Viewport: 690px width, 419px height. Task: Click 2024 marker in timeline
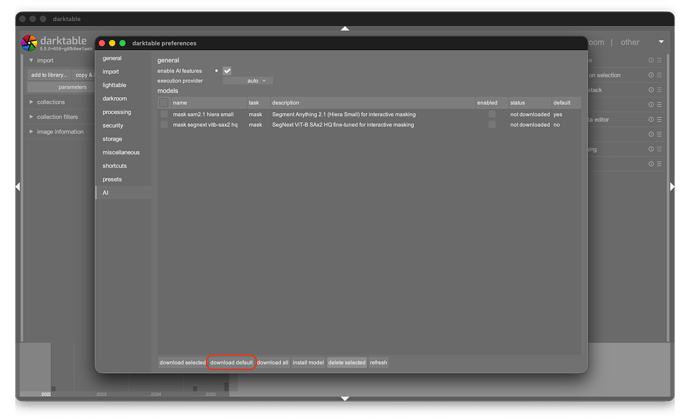pyautogui.click(x=156, y=394)
